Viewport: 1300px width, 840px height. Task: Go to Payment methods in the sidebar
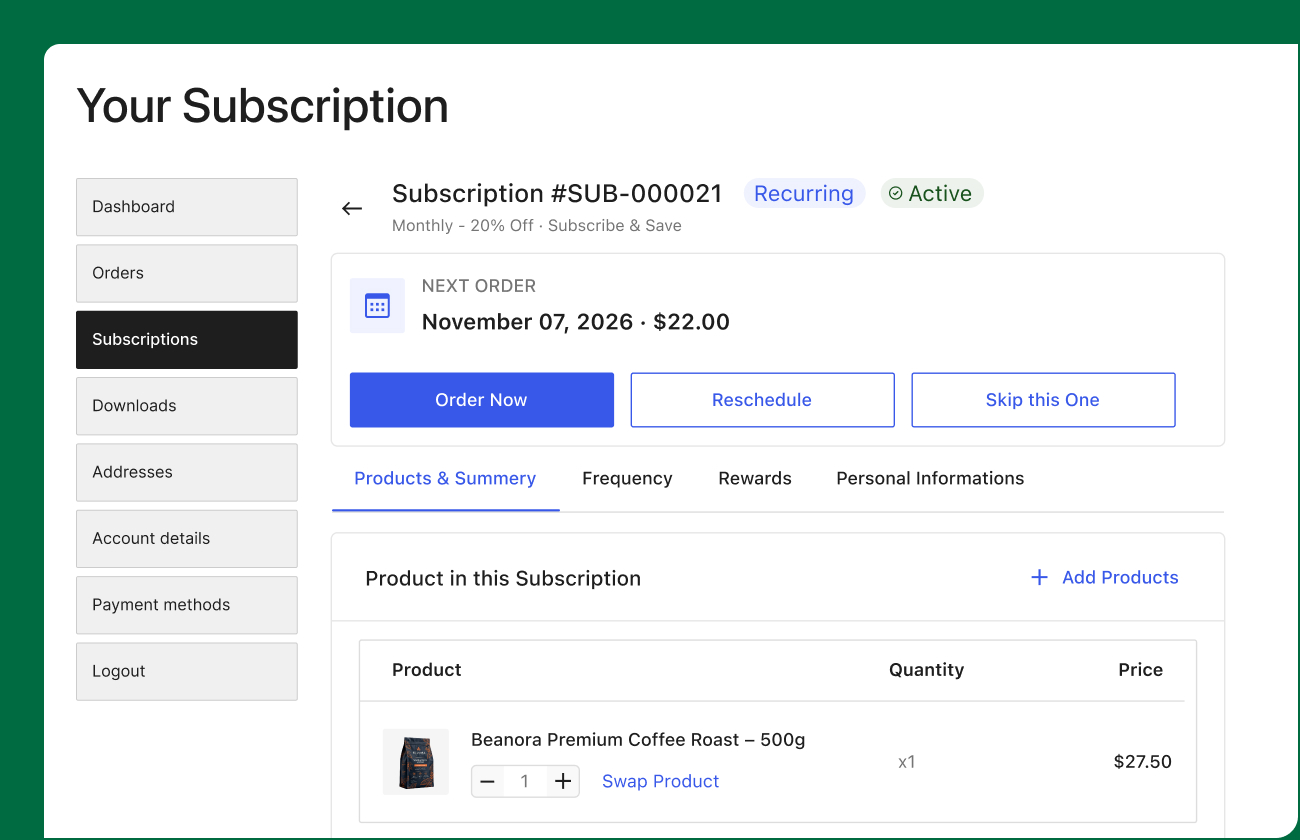[x=187, y=605]
